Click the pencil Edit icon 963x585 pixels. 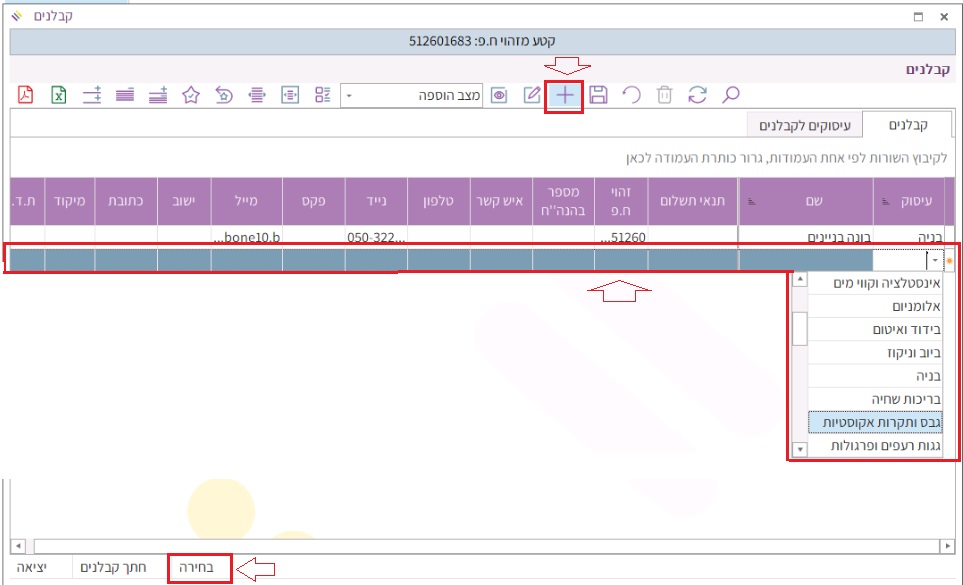click(x=532, y=95)
